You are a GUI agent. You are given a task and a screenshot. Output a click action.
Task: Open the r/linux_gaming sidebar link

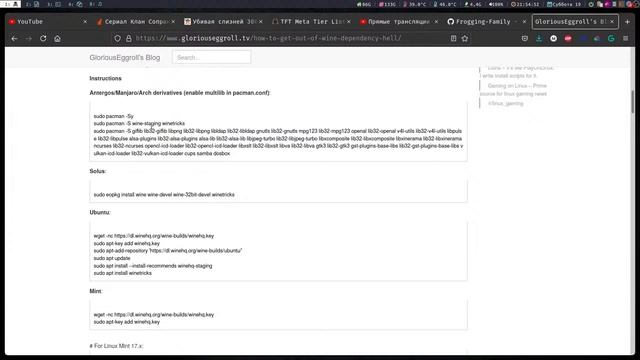506,104
